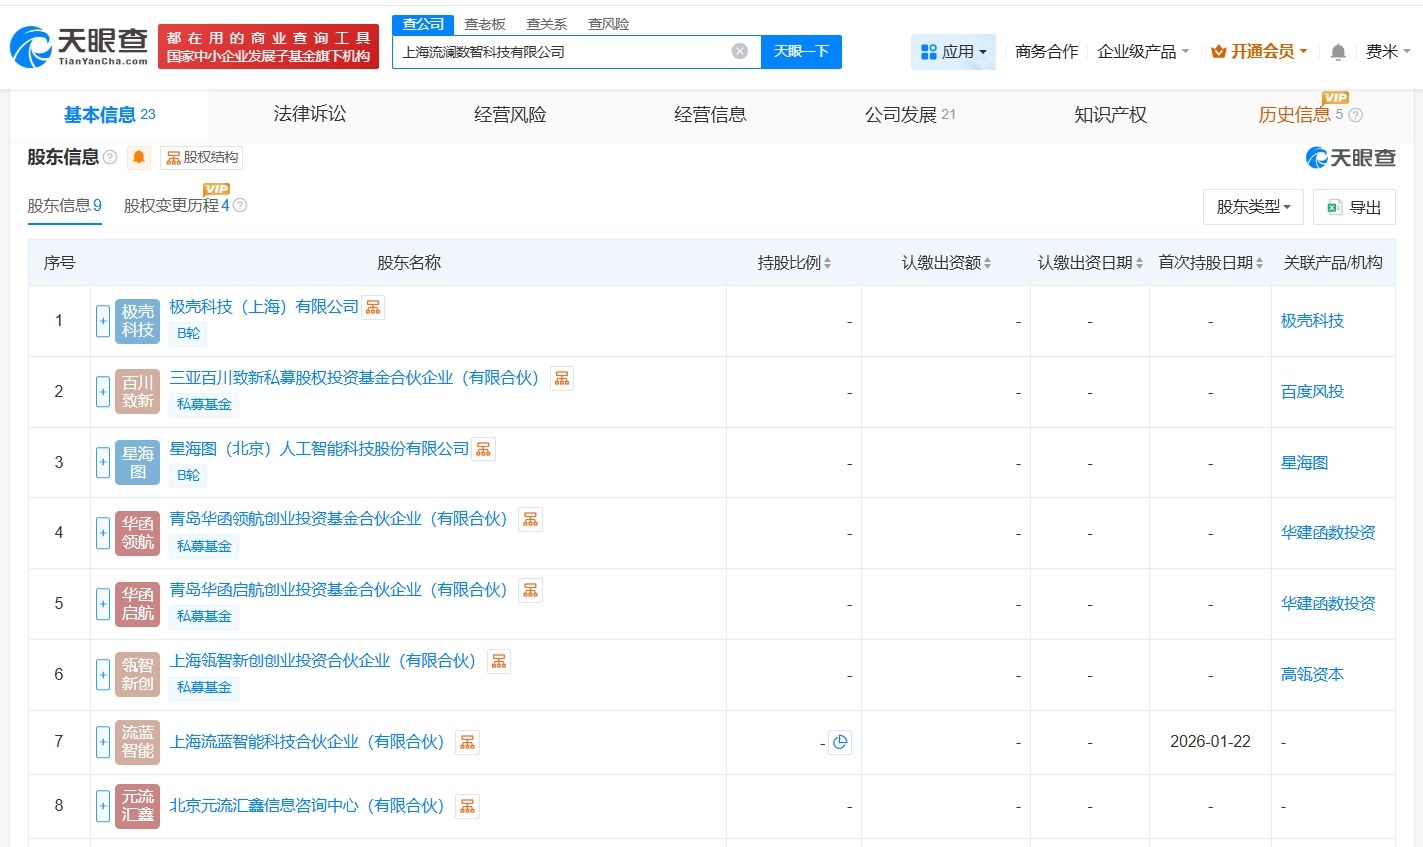The height and width of the screenshot is (847, 1423).
Task: Sort table by 持股比例 column
Action: pyautogui.click(x=794, y=263)
